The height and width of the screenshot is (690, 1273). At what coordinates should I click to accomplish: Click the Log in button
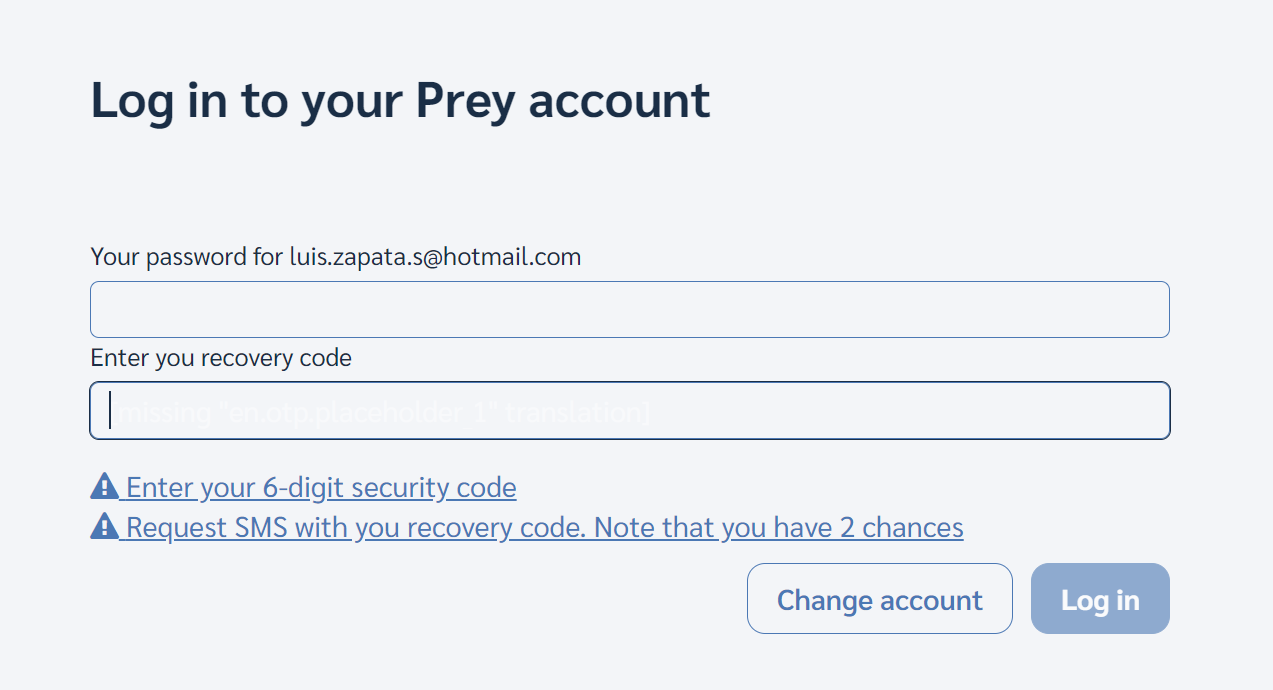tap(1099, 598)
